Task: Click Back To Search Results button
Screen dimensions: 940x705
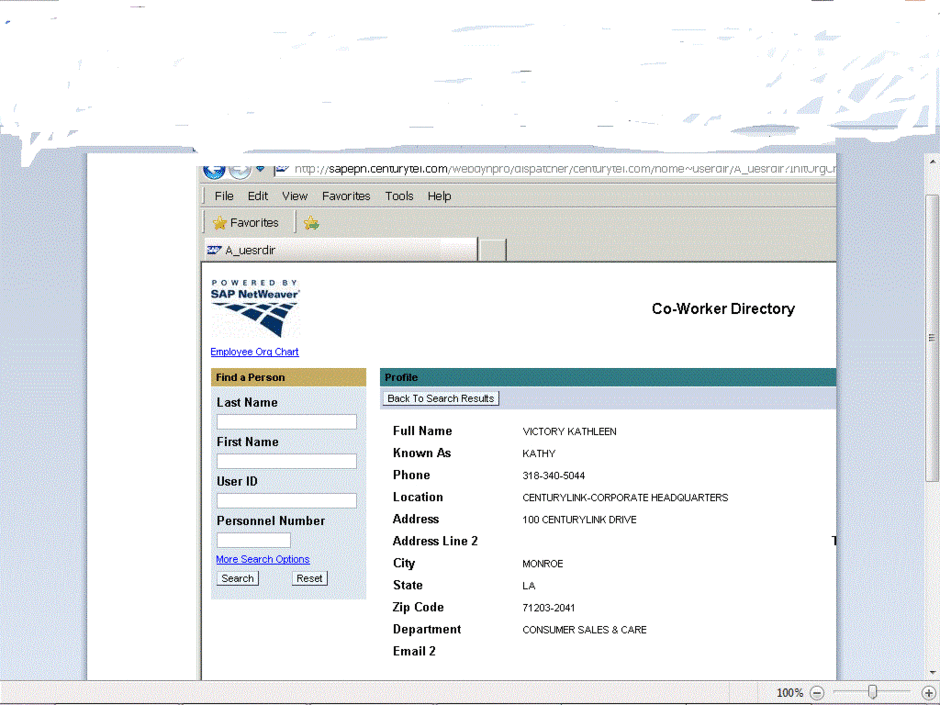Action: pyautogui.click(x=441, y=399)
